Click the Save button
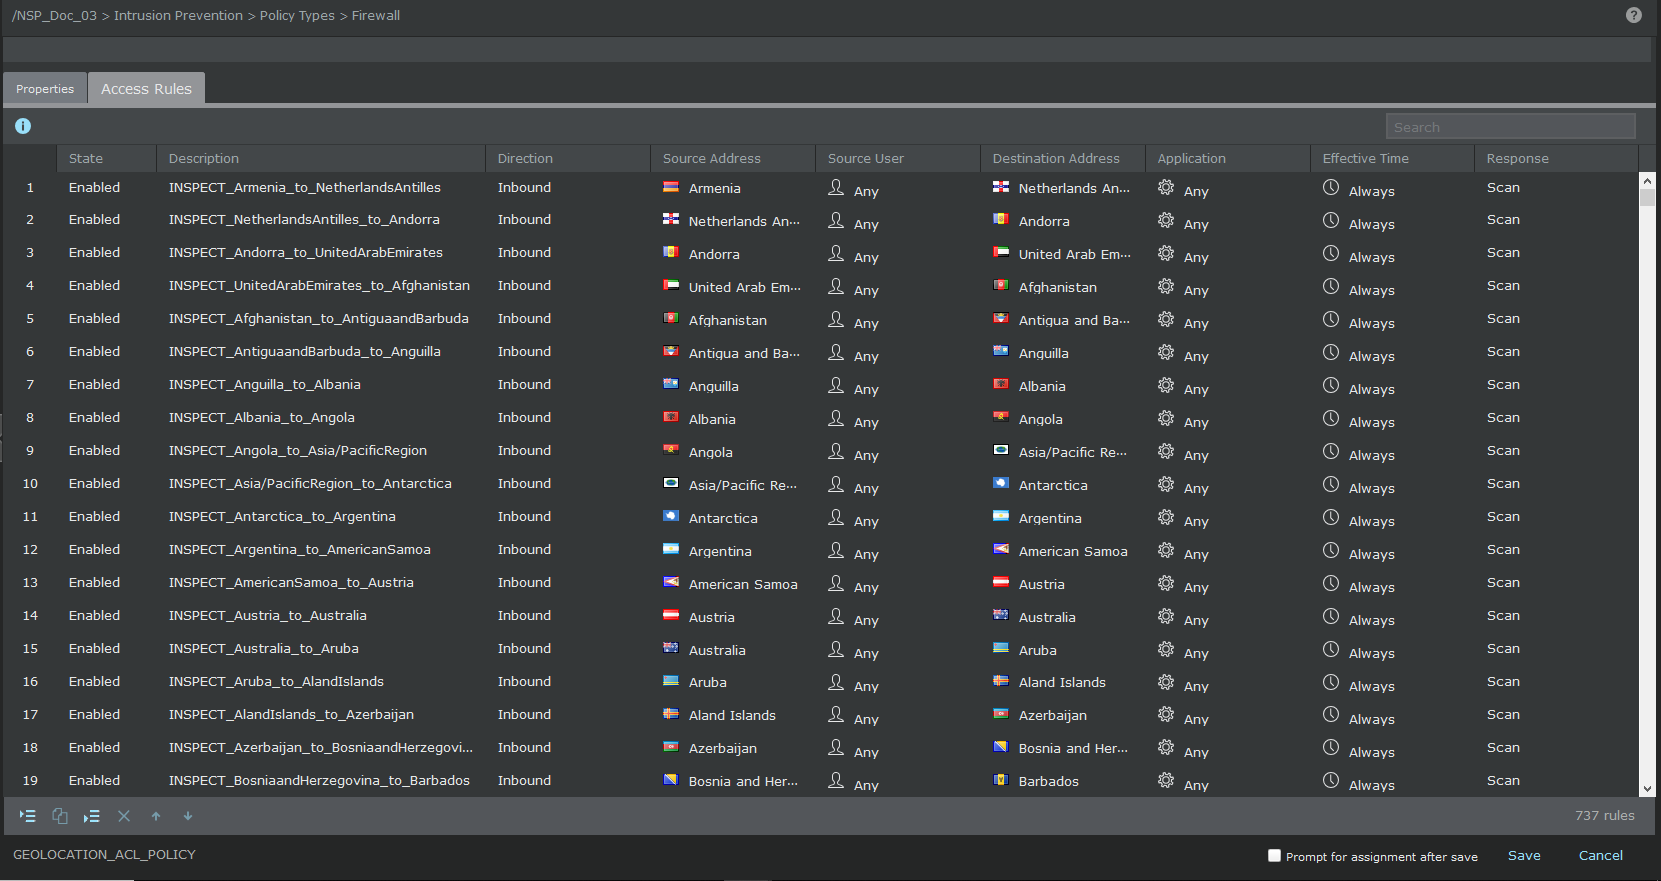Viewport: 1661px width, 881px height. pos(1524,856)
